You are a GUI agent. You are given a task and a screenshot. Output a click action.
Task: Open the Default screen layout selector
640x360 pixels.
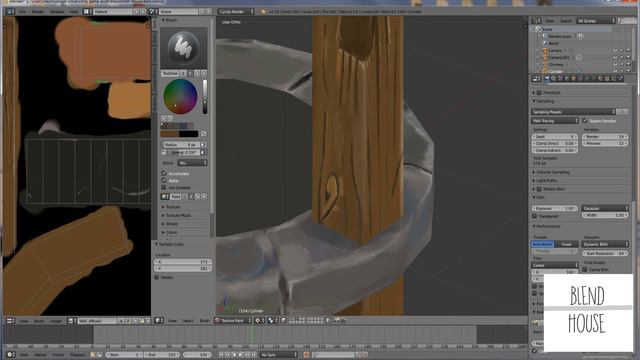(x=113, y=12)
